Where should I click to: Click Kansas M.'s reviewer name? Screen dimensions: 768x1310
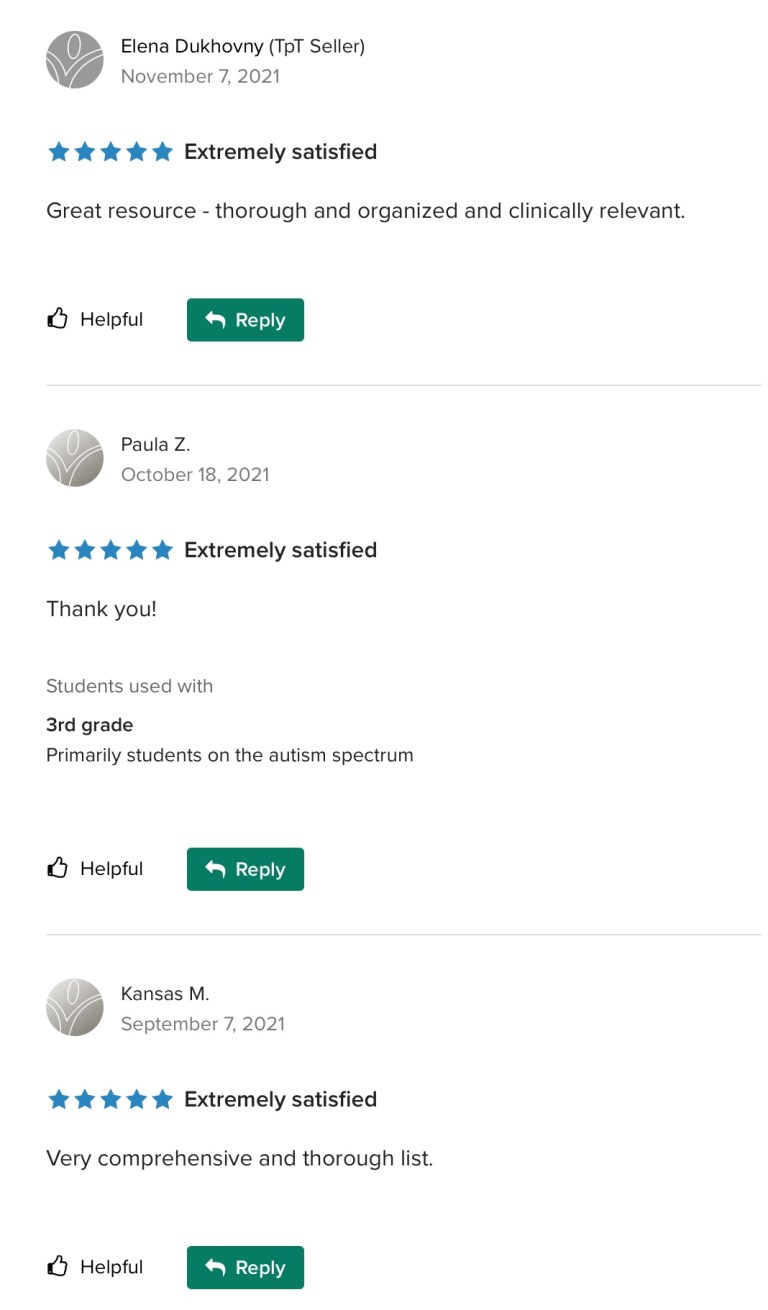point(165,993)
